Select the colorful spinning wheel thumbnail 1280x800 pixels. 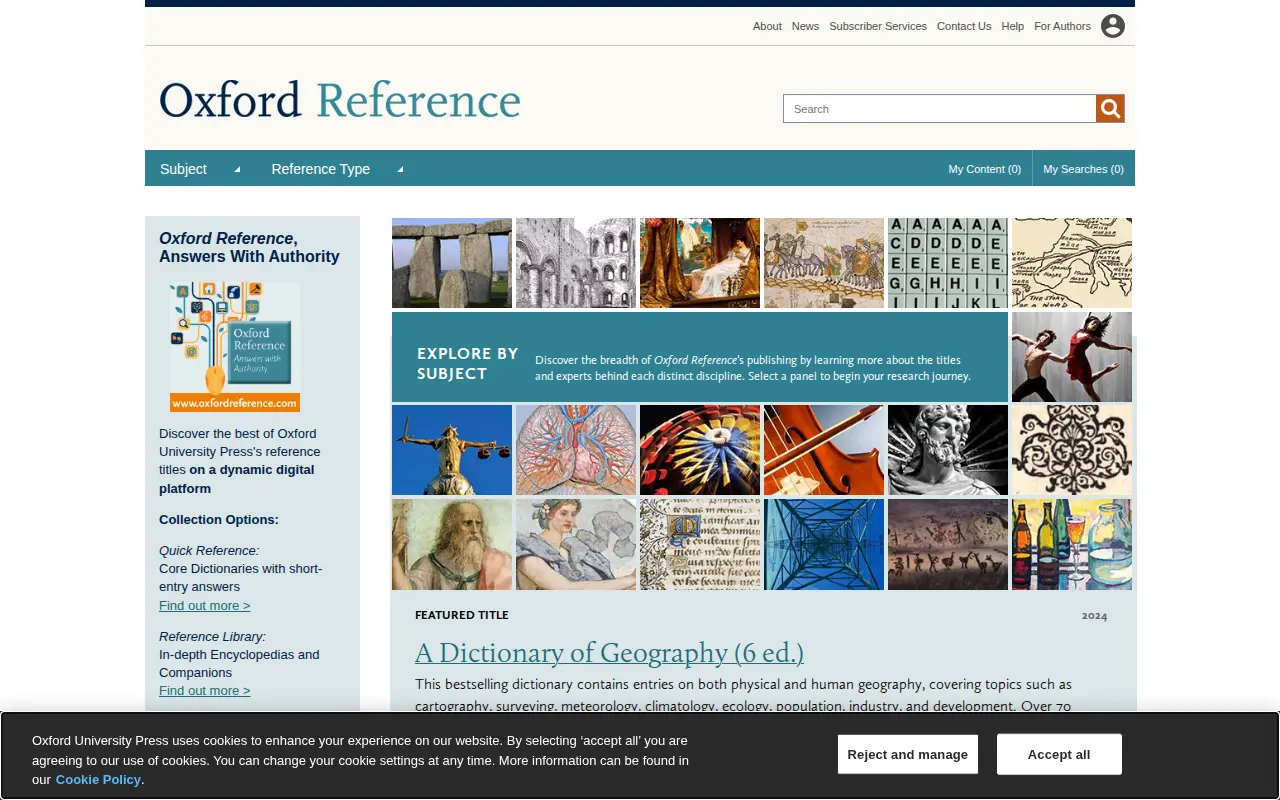(700, 450)
